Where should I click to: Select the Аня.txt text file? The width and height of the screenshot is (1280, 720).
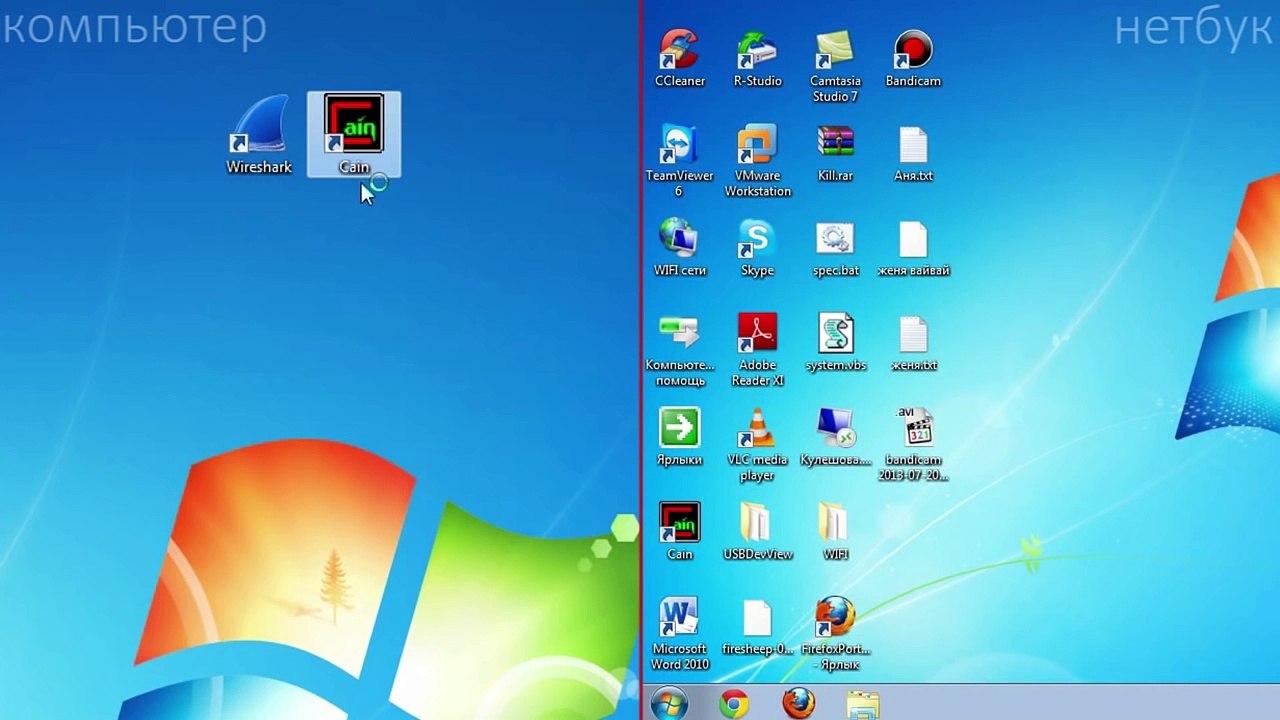click(x=913, y=154)
